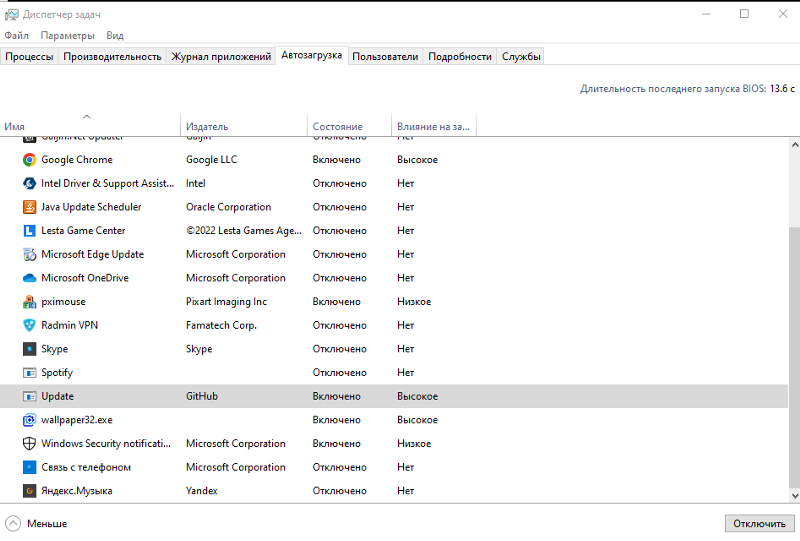Click the Google Chrome icon in list

(30, 160)
